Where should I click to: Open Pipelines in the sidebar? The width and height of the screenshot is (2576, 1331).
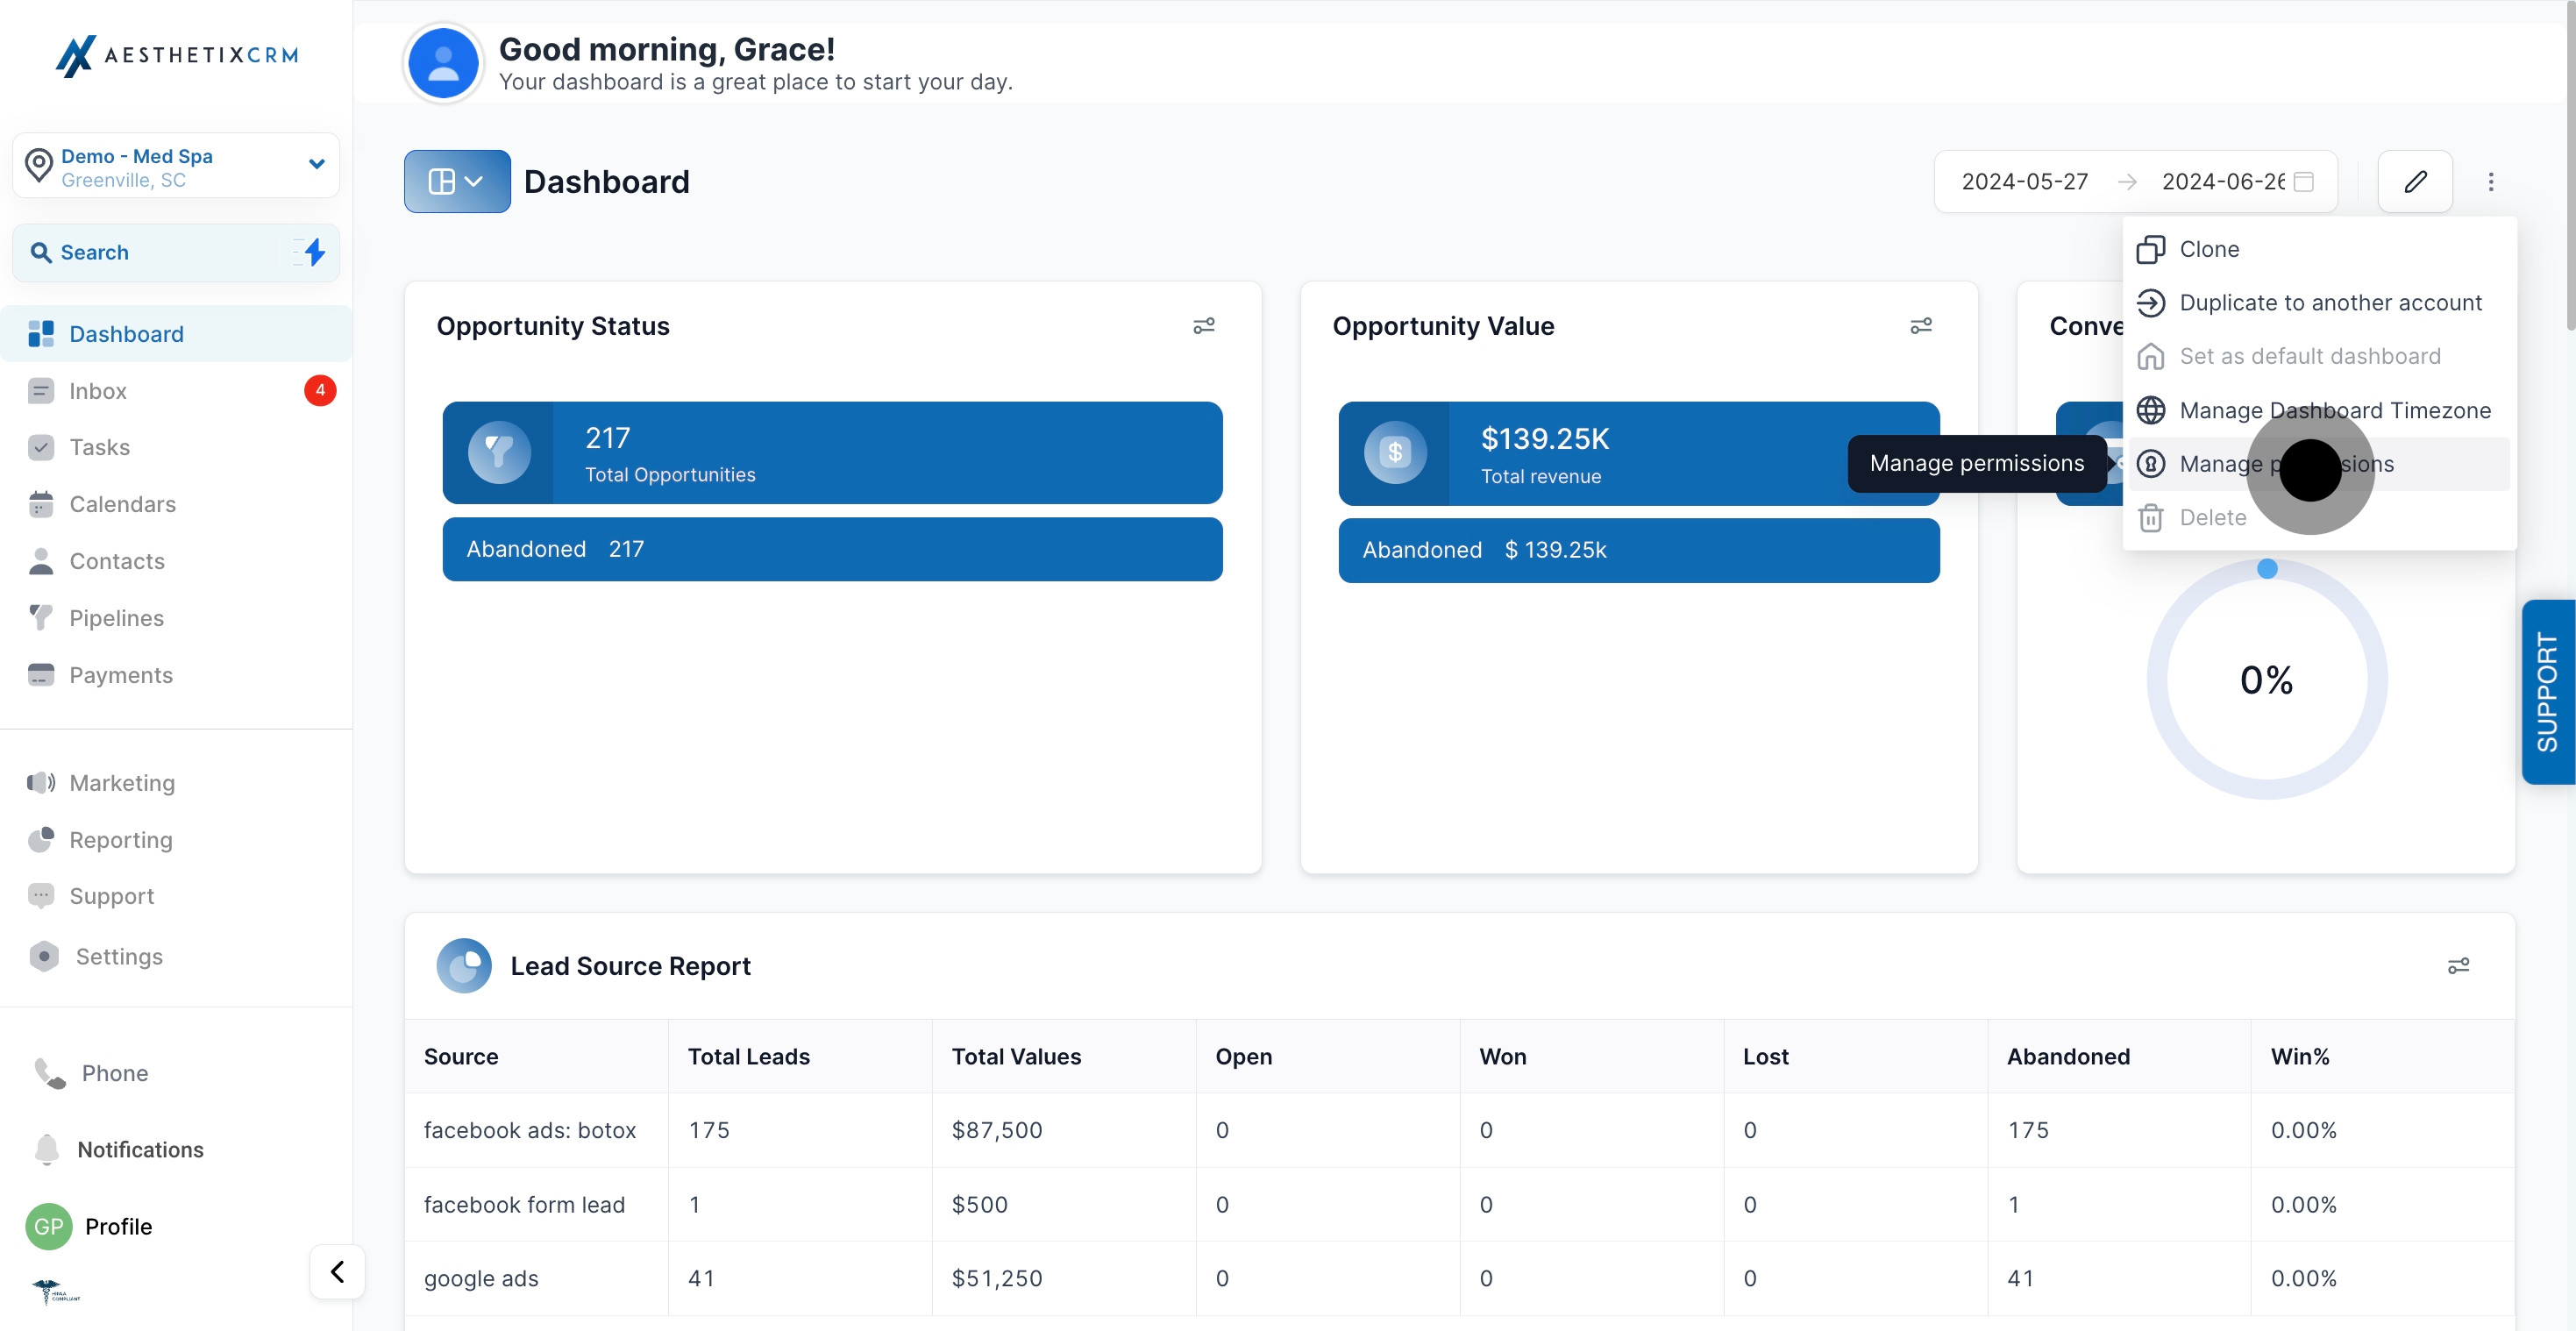[x=116, y=618]
